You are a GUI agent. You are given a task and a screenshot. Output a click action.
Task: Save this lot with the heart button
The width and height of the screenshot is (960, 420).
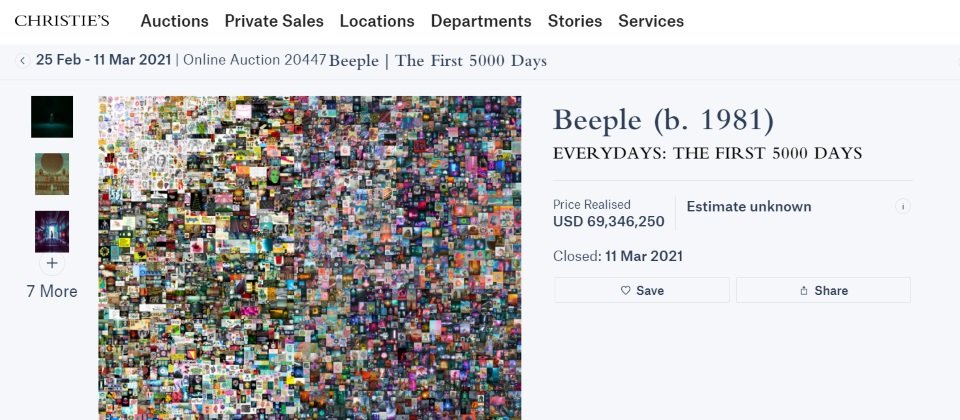point(642,290)
